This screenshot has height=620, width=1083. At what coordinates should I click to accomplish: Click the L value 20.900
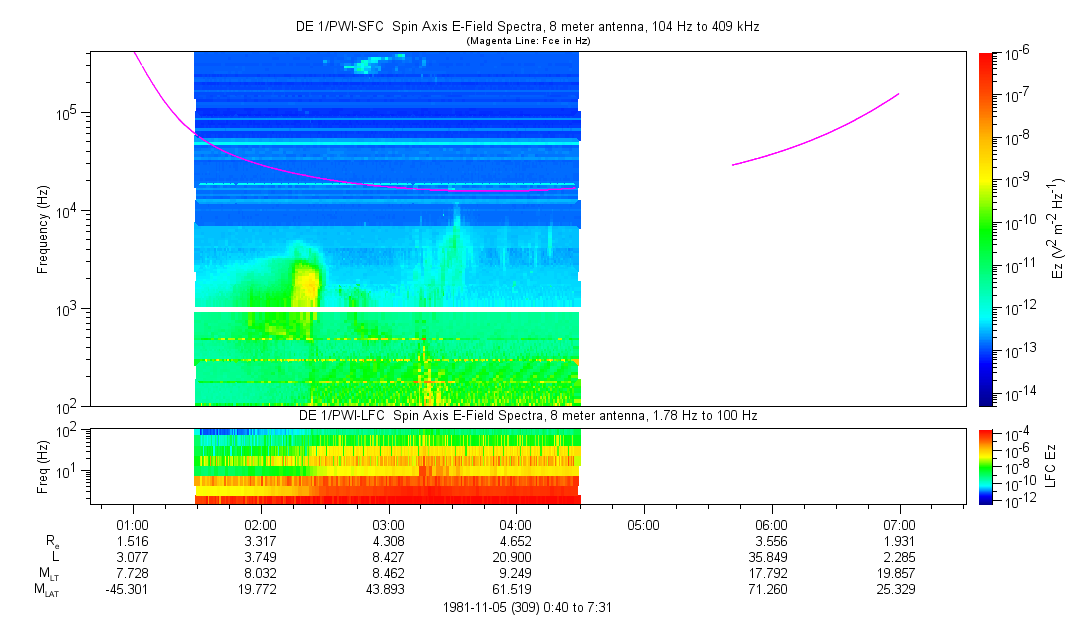click(516, 557)
